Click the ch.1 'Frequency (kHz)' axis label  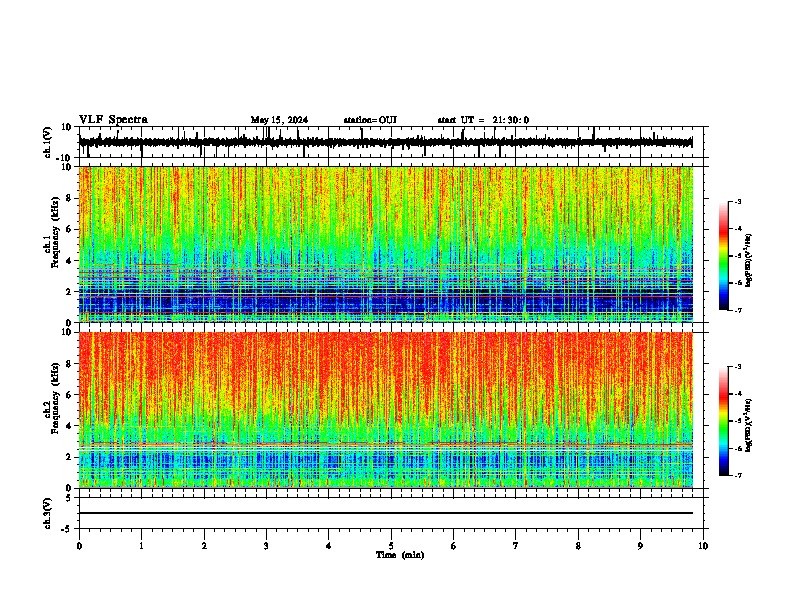(55, 233)
